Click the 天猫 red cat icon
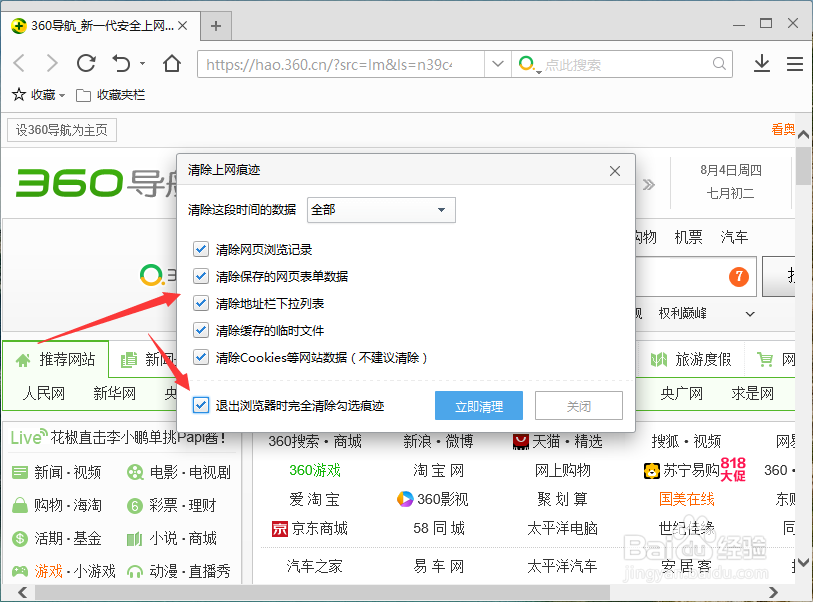Image resolution: width=813 pixels, height=602 pixels. [521, 442]
